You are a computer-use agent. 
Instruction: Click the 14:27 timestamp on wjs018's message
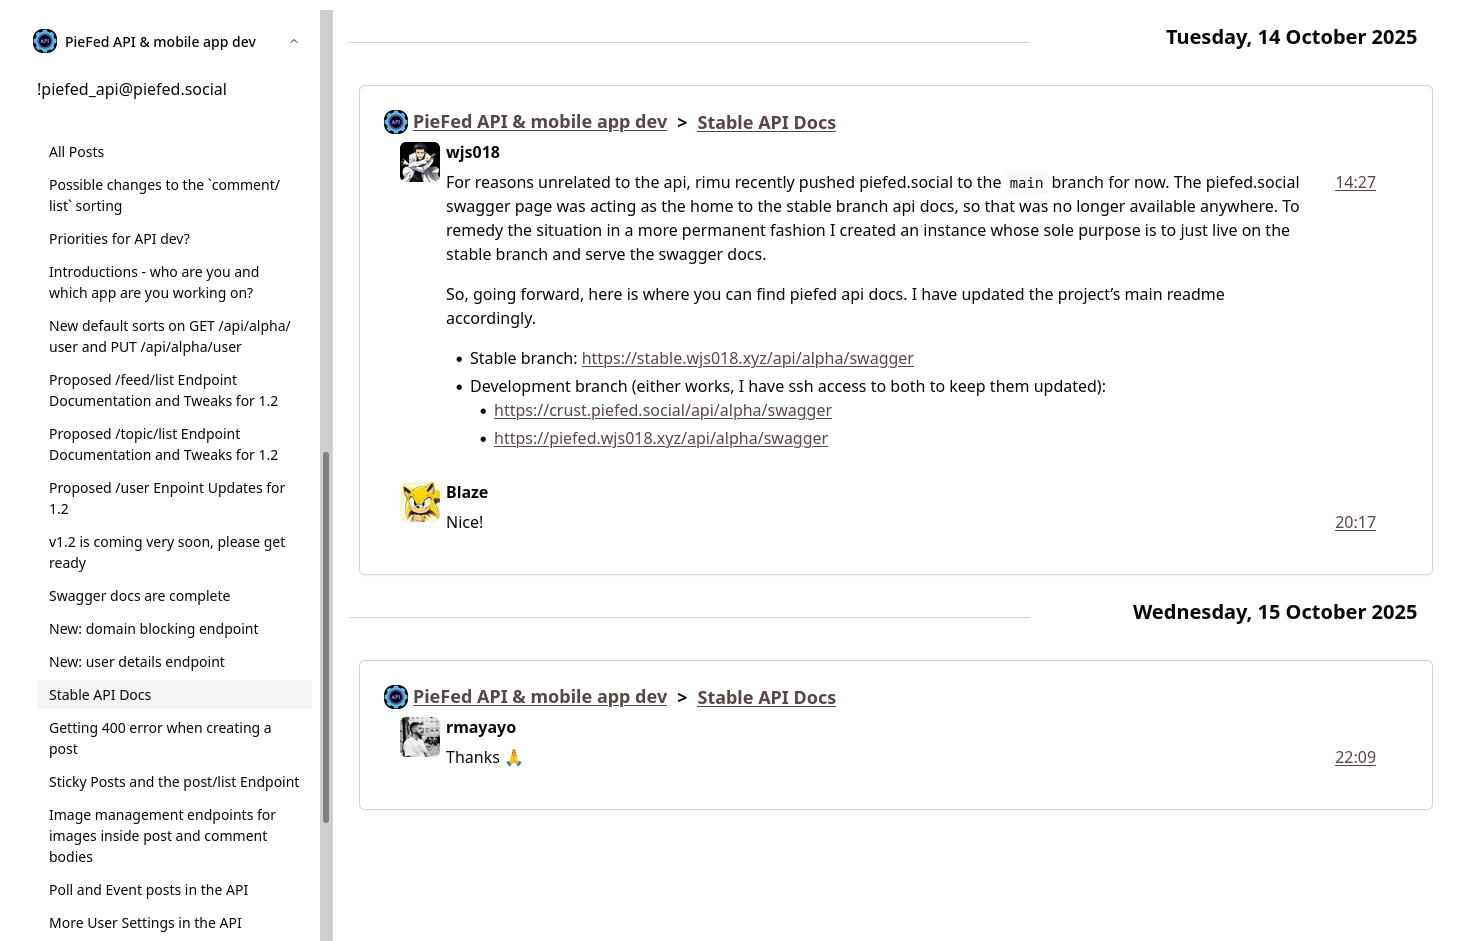[1355, 182]
